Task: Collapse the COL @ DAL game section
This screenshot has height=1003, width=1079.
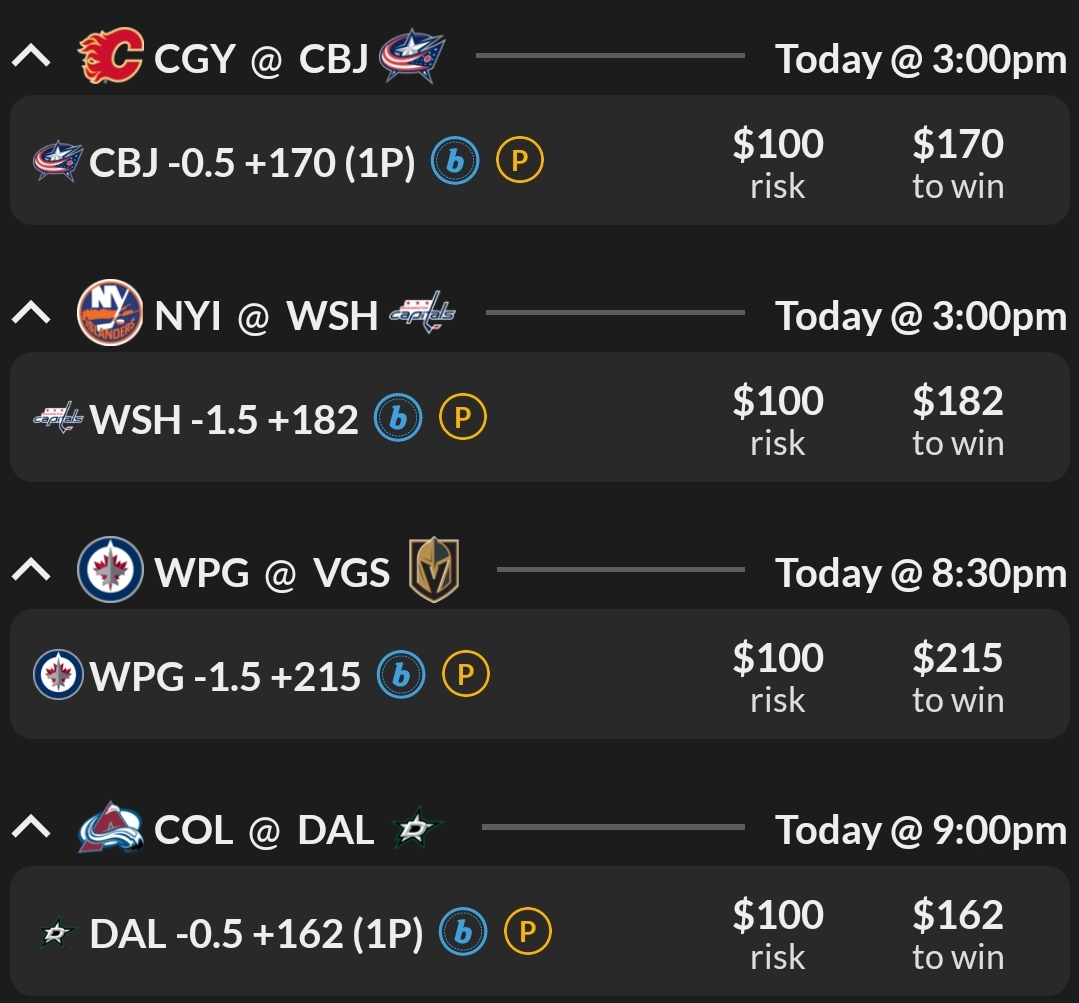Action: click(x=31, y=828)
